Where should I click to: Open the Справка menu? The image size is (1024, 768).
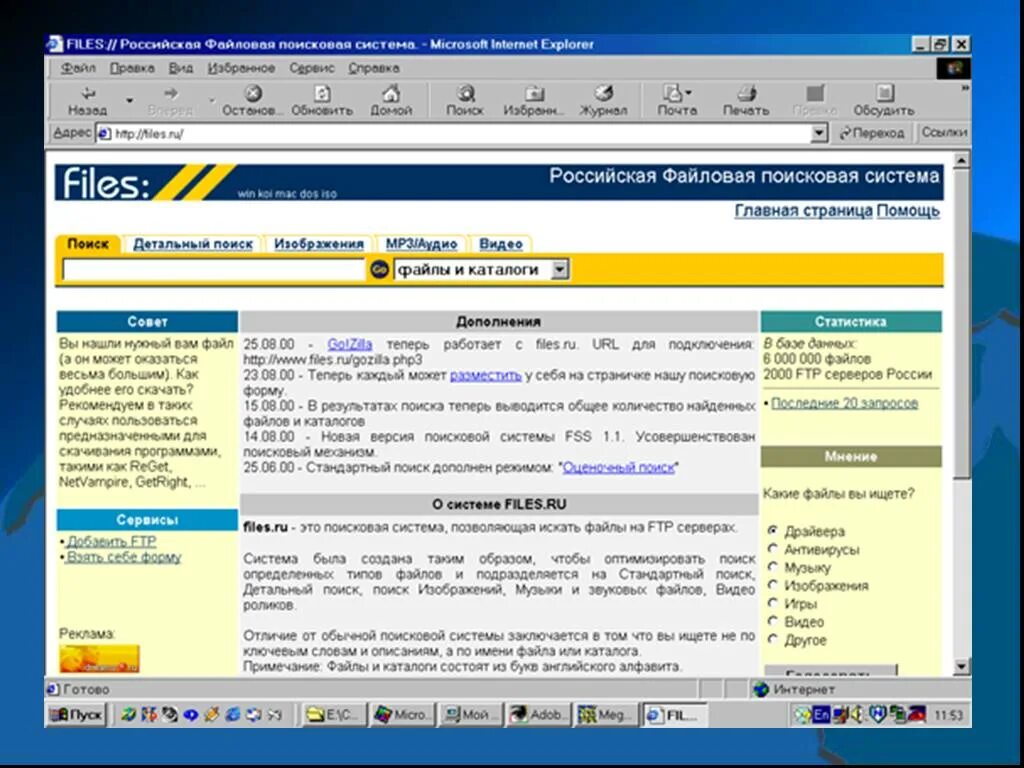pos(374,68)
